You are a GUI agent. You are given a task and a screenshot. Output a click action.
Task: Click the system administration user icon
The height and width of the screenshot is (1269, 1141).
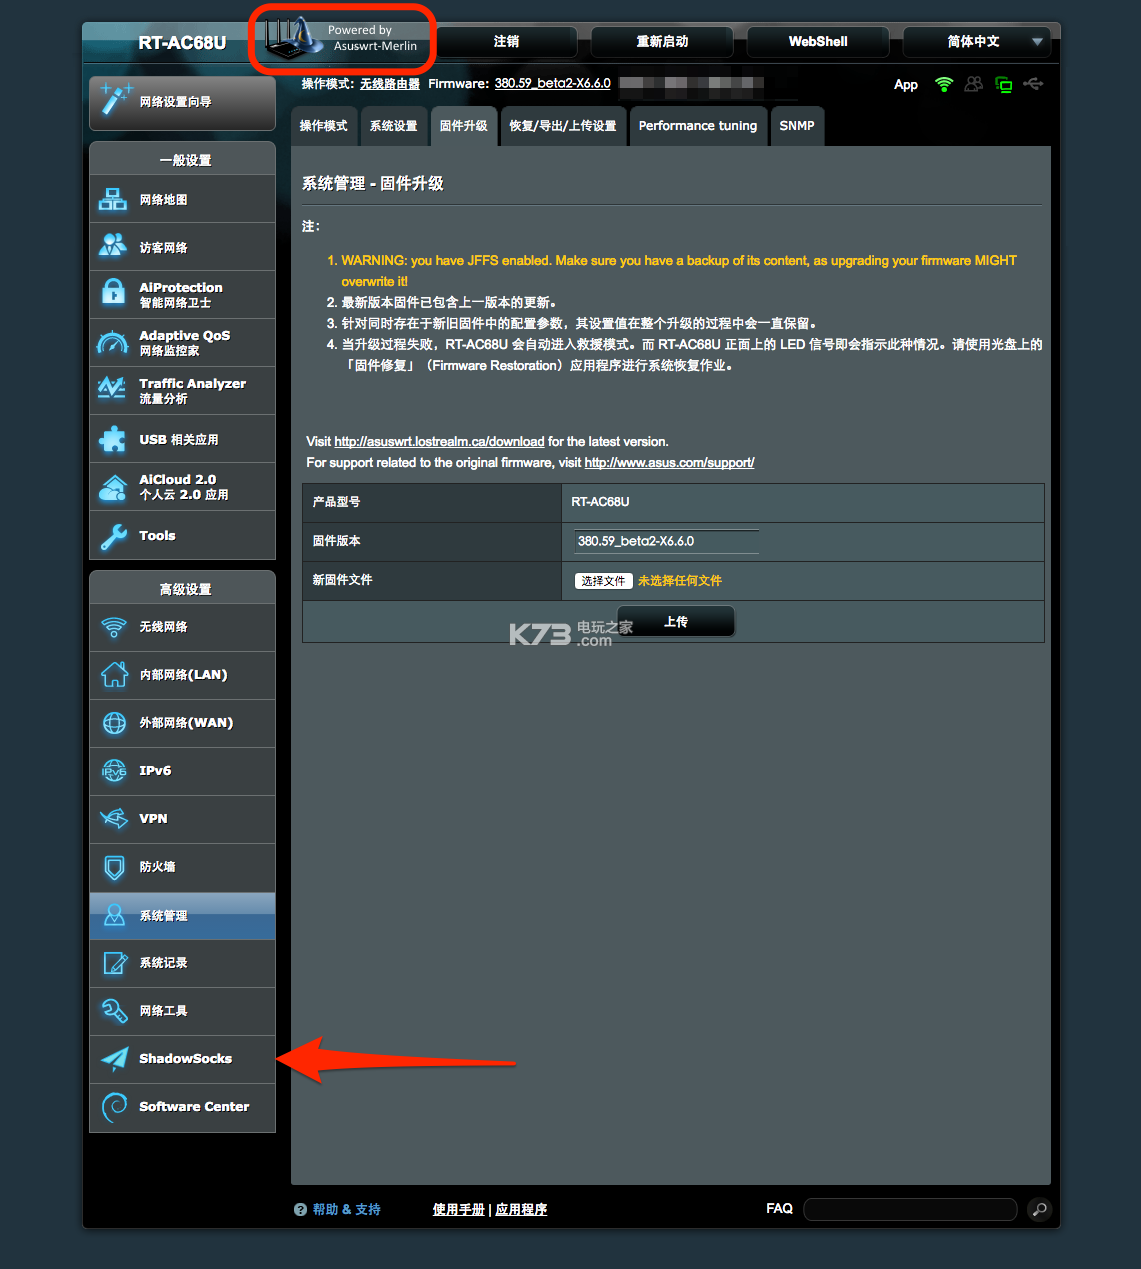[x=114, y=915]
